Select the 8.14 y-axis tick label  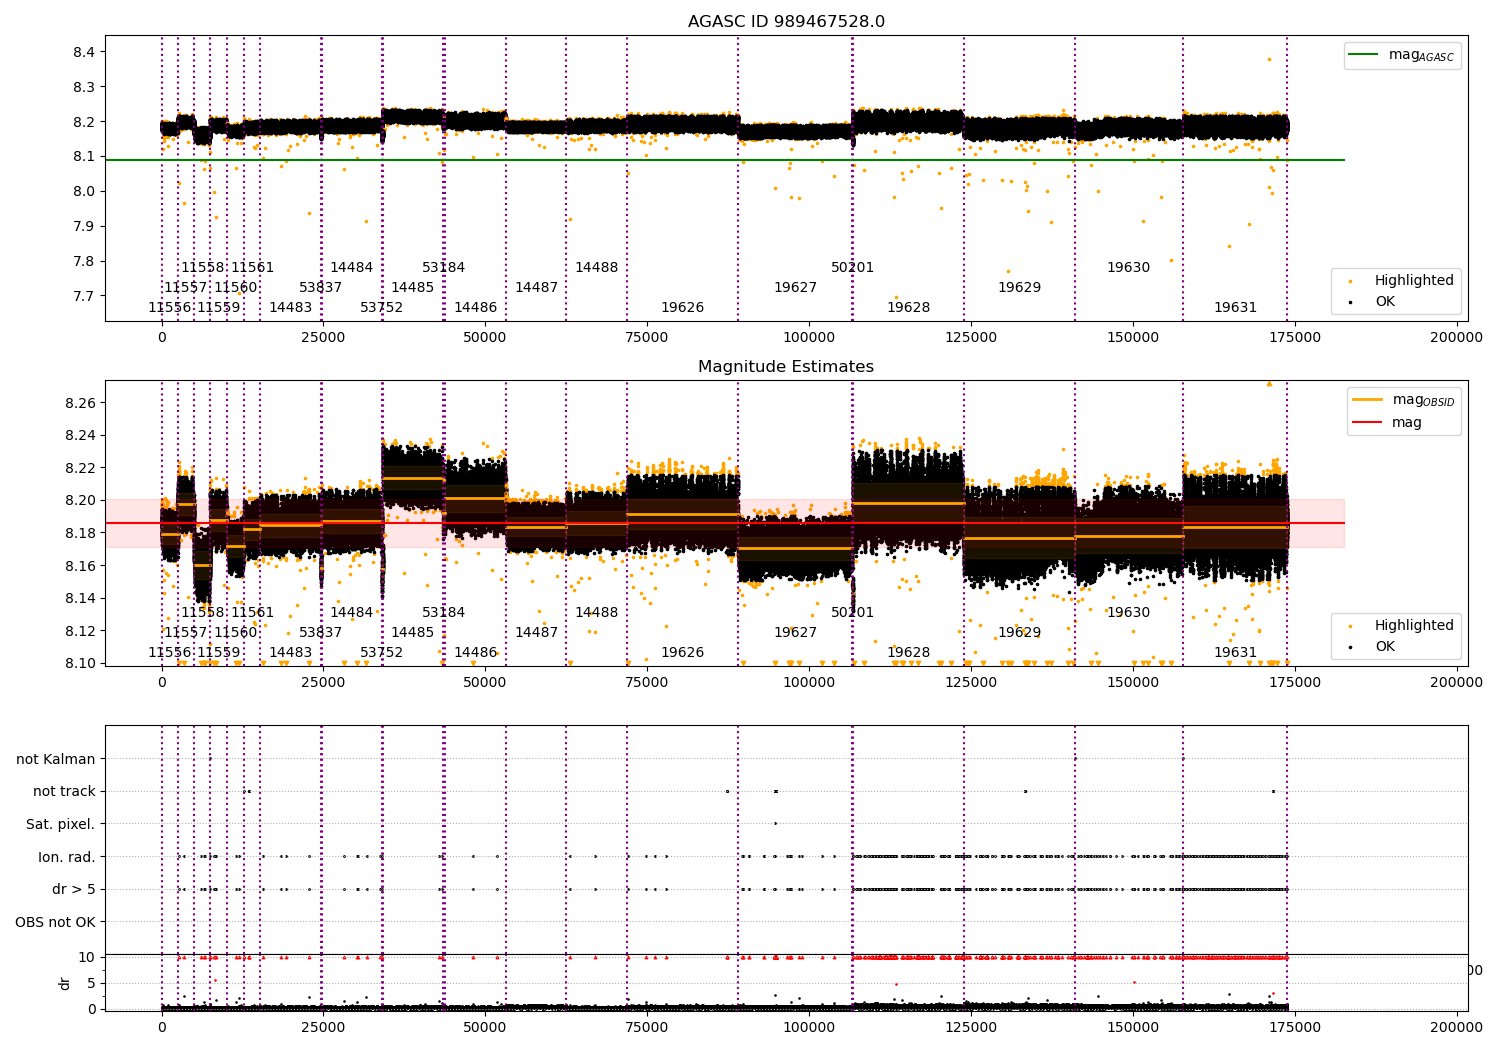coord(81,598)
